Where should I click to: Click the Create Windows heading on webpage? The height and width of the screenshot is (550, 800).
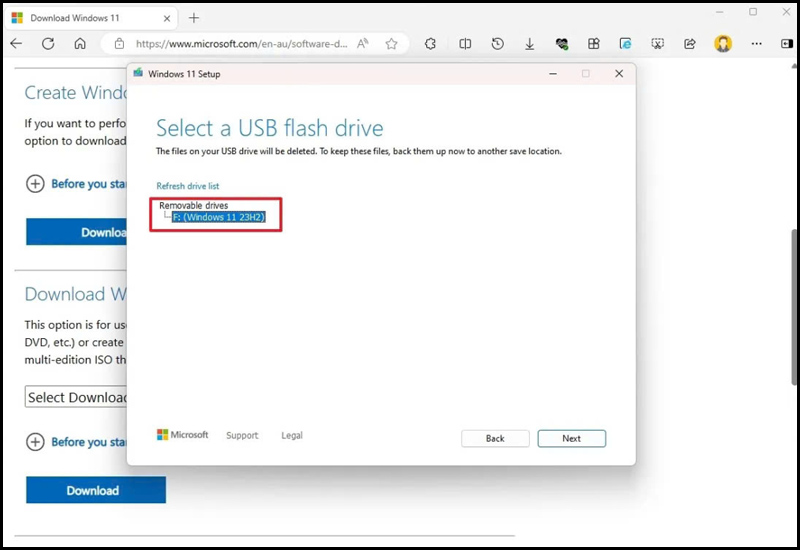(x=76, y=92)
